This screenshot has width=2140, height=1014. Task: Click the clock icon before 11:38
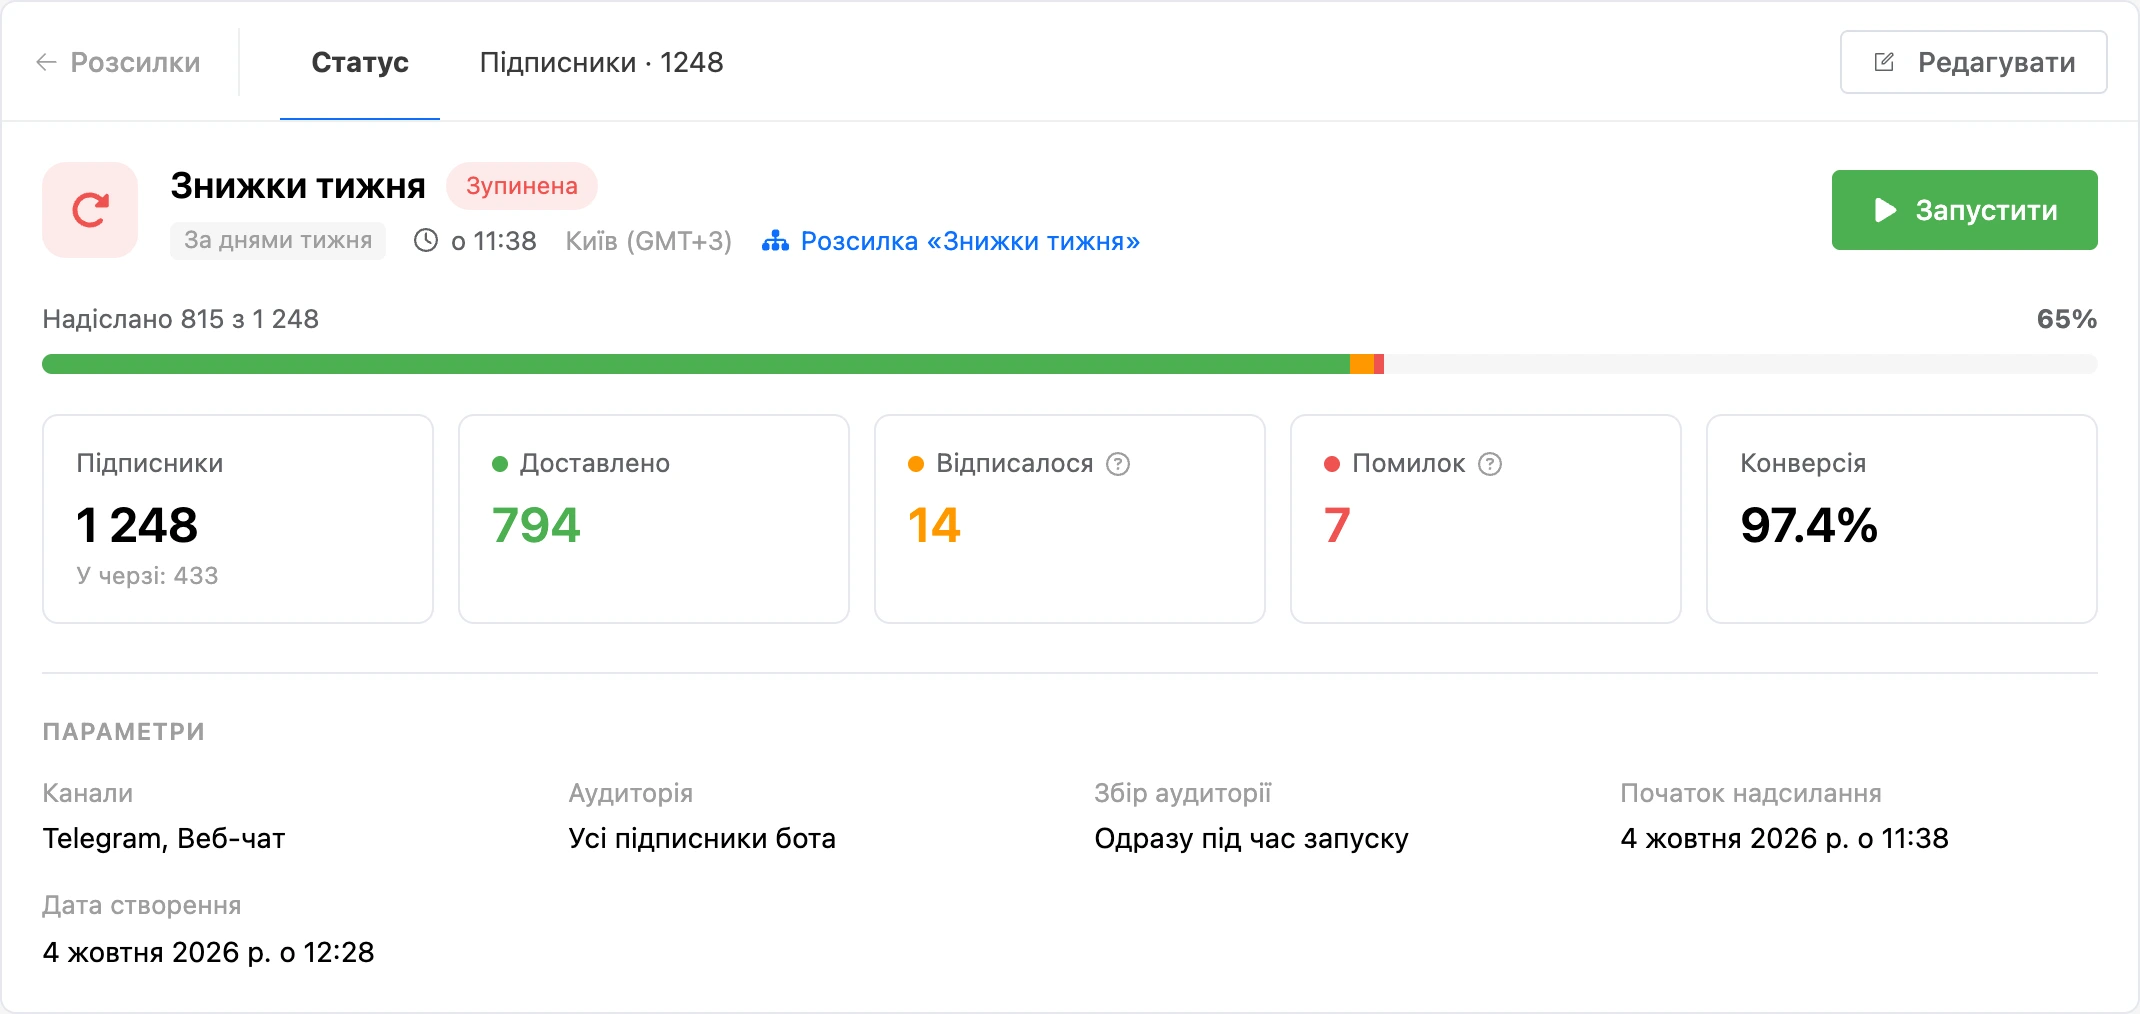point(426,240)
